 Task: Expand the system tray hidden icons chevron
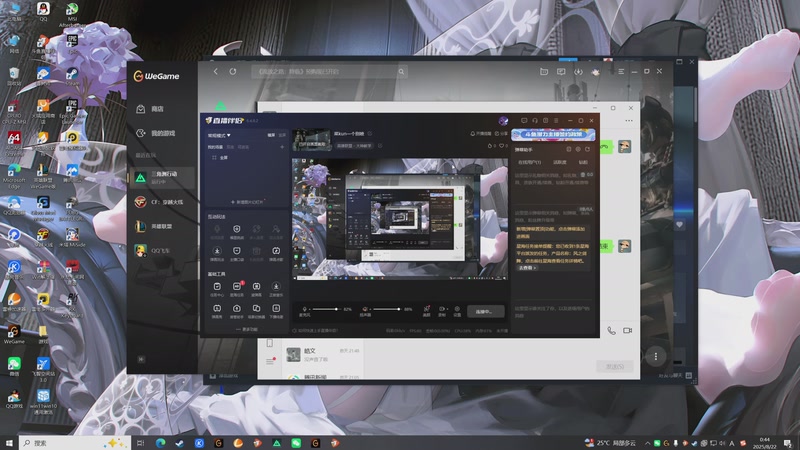pos(647,443)
